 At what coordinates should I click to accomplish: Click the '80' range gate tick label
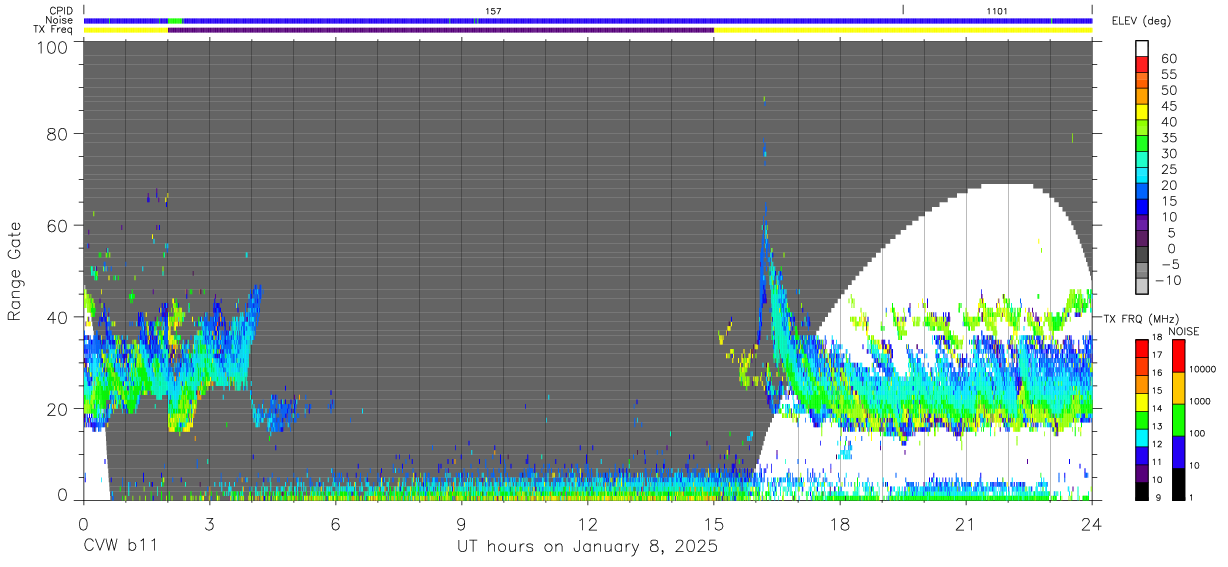pyautogui.click(x=58, y=135)
